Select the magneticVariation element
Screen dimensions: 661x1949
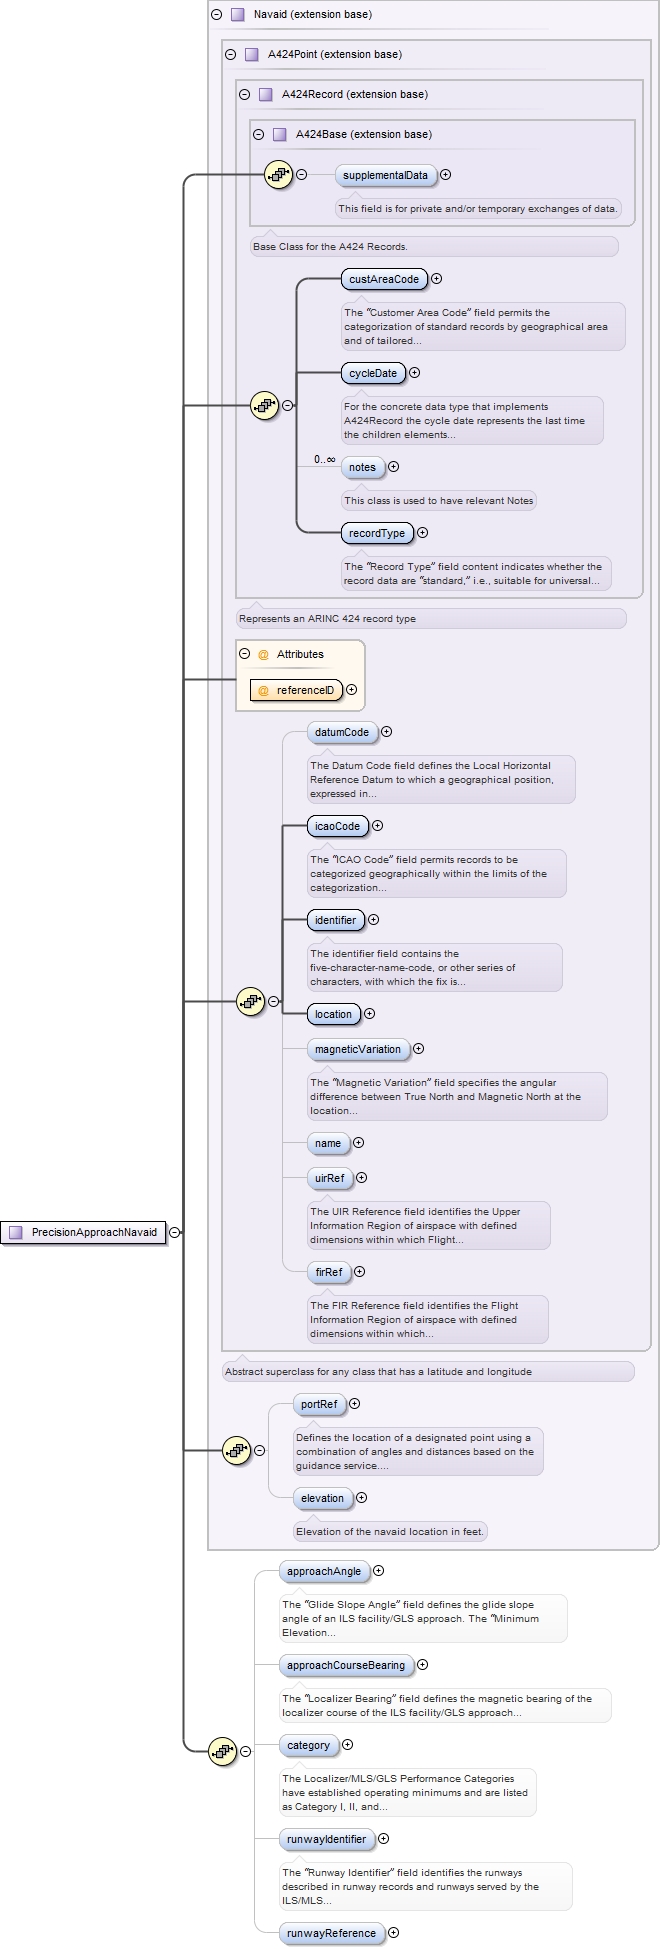(x=357, y=1049)
